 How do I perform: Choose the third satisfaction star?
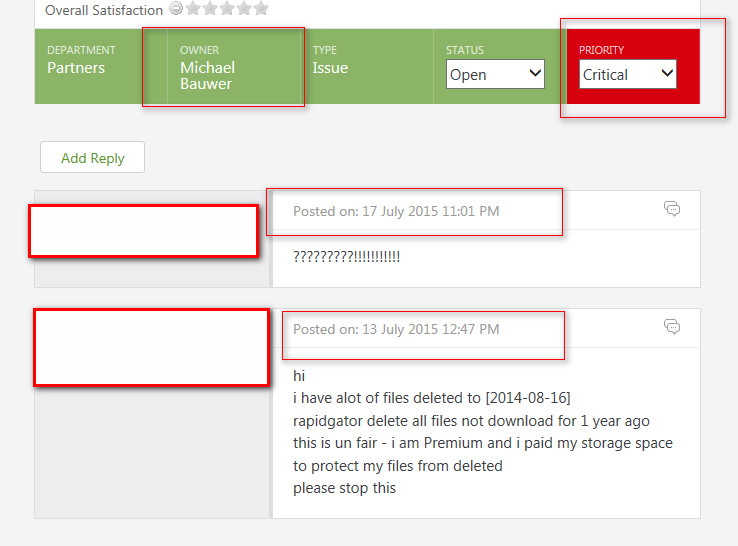(227, 9)
